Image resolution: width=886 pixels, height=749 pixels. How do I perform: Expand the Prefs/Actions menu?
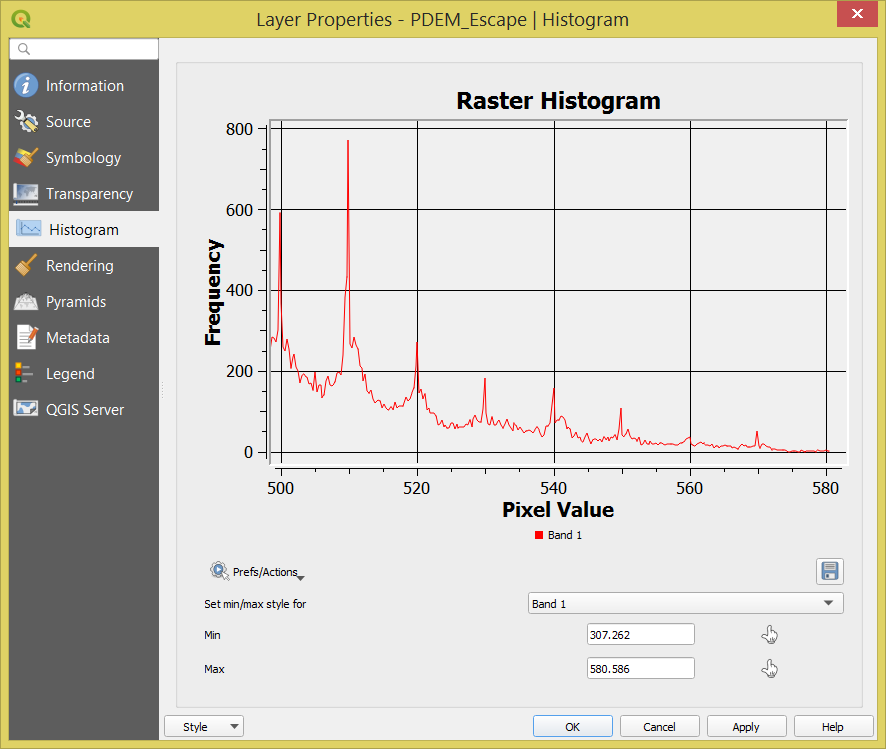click(257, 572)
